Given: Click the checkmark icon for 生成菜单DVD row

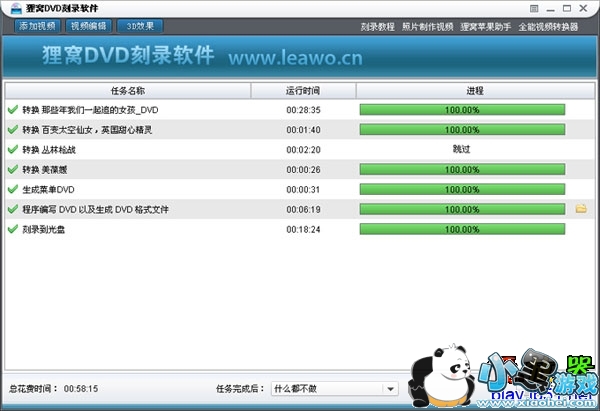Looking at the screenshot, I should [x=13, y=189].
